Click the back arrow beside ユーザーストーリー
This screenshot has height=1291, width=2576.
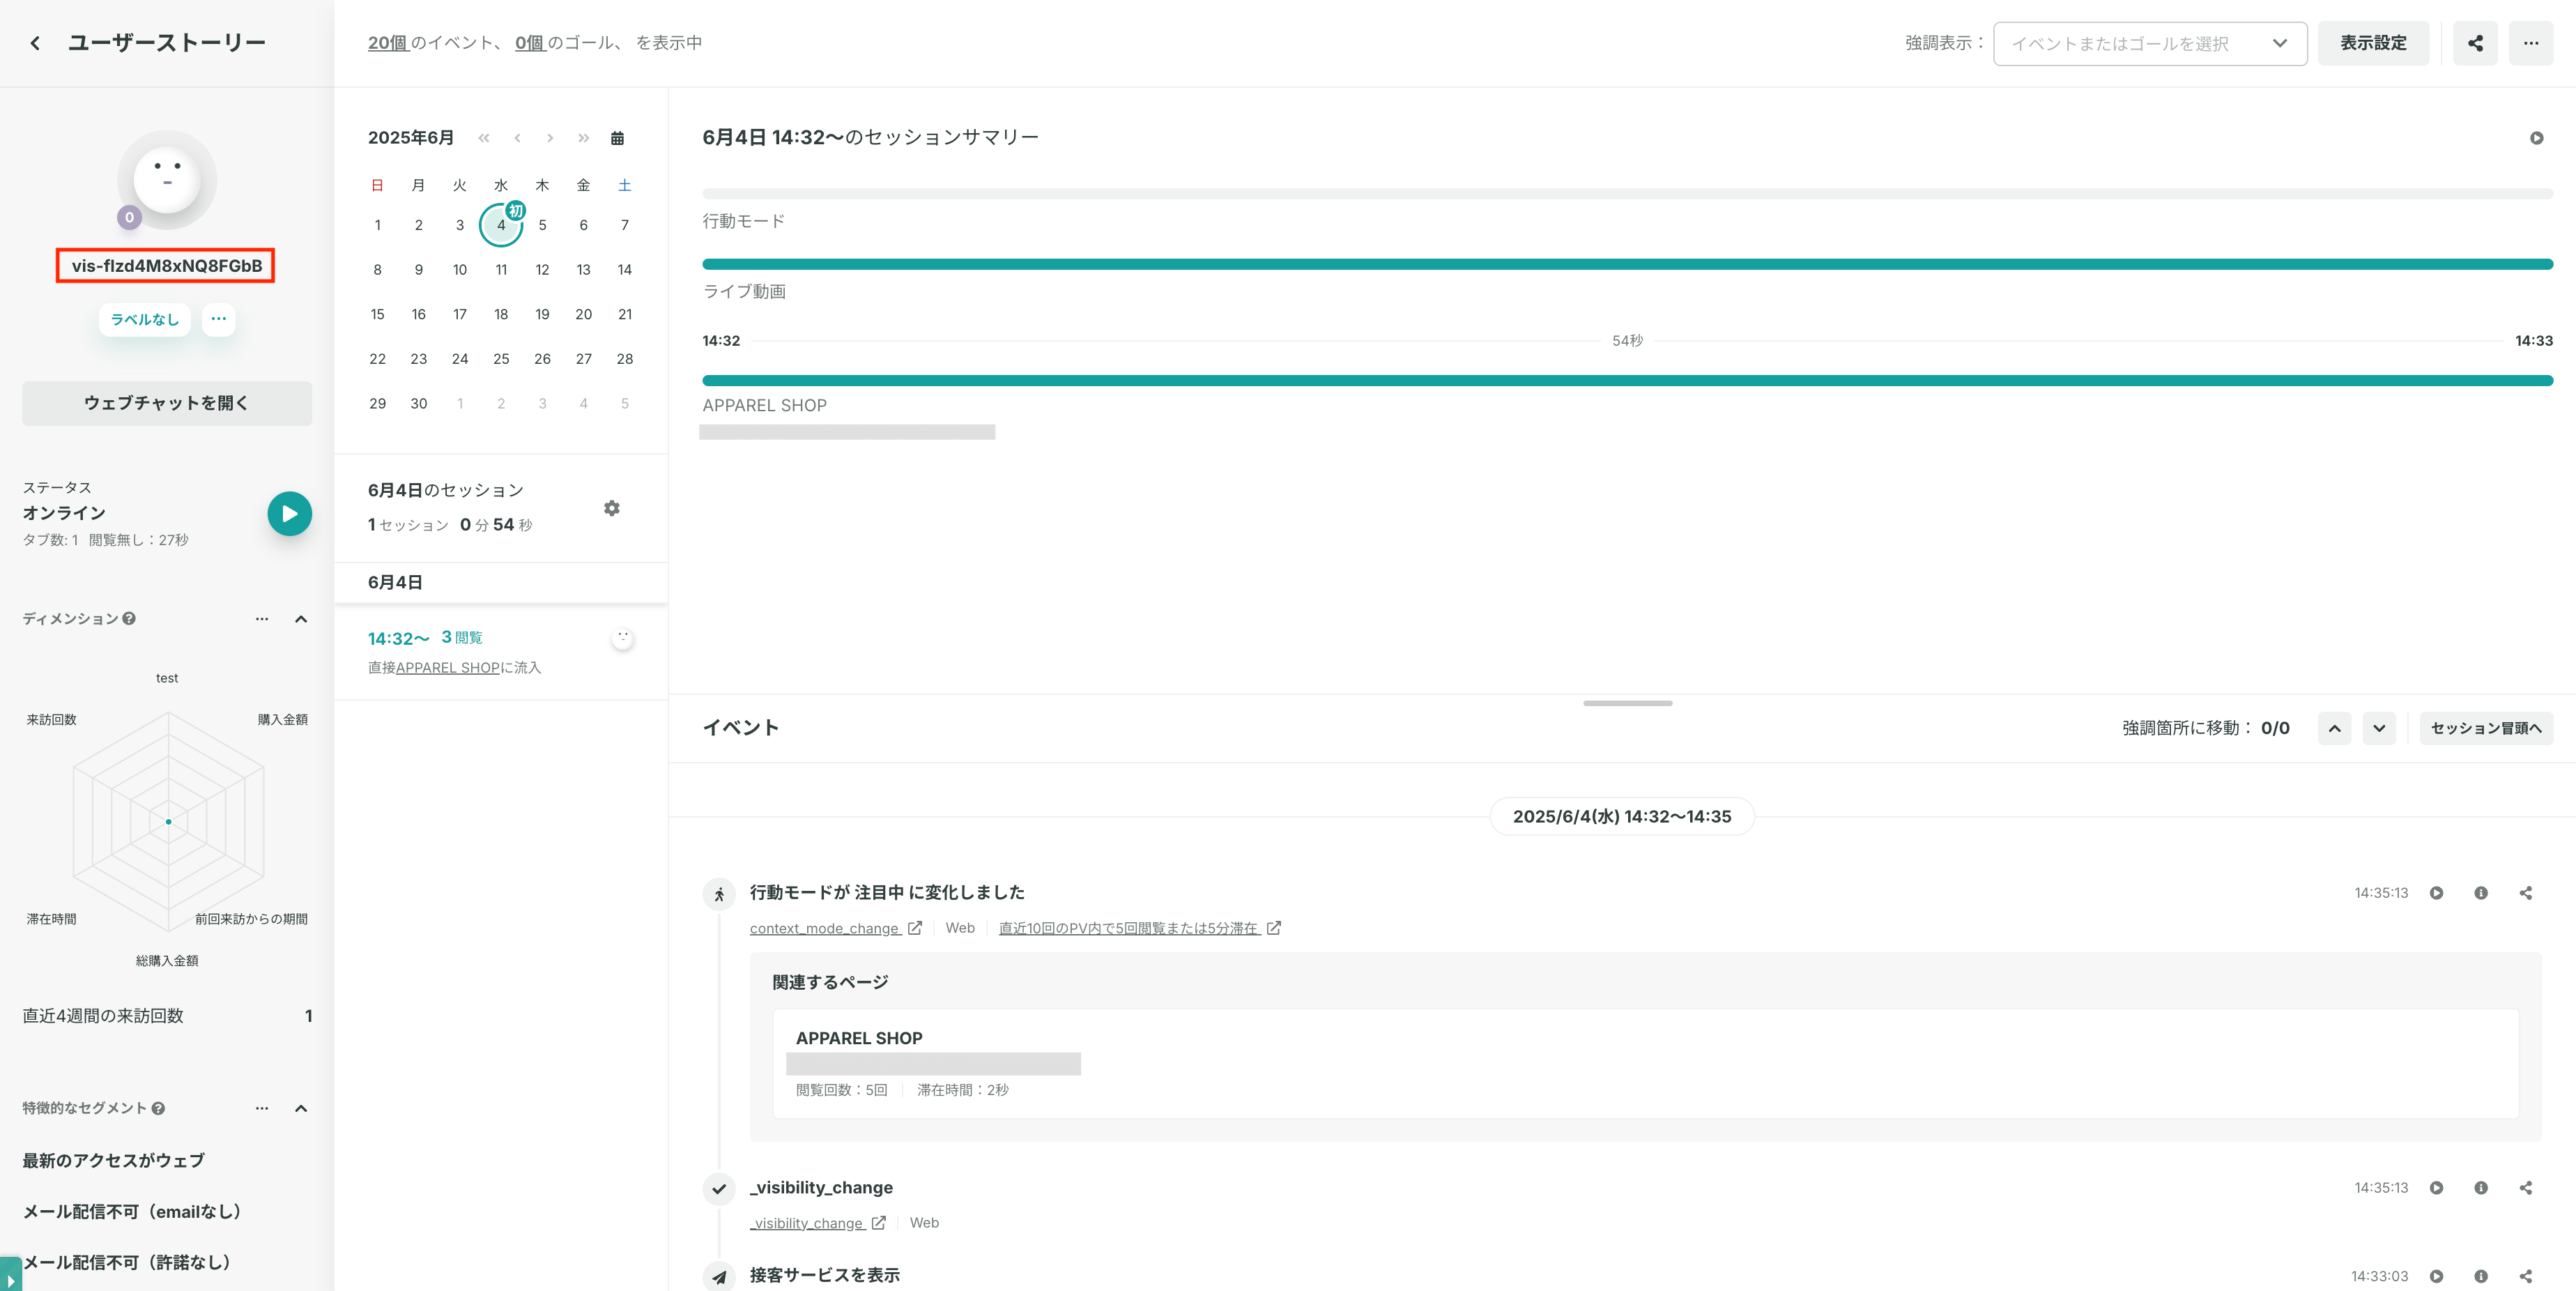(x=35, y=43)
